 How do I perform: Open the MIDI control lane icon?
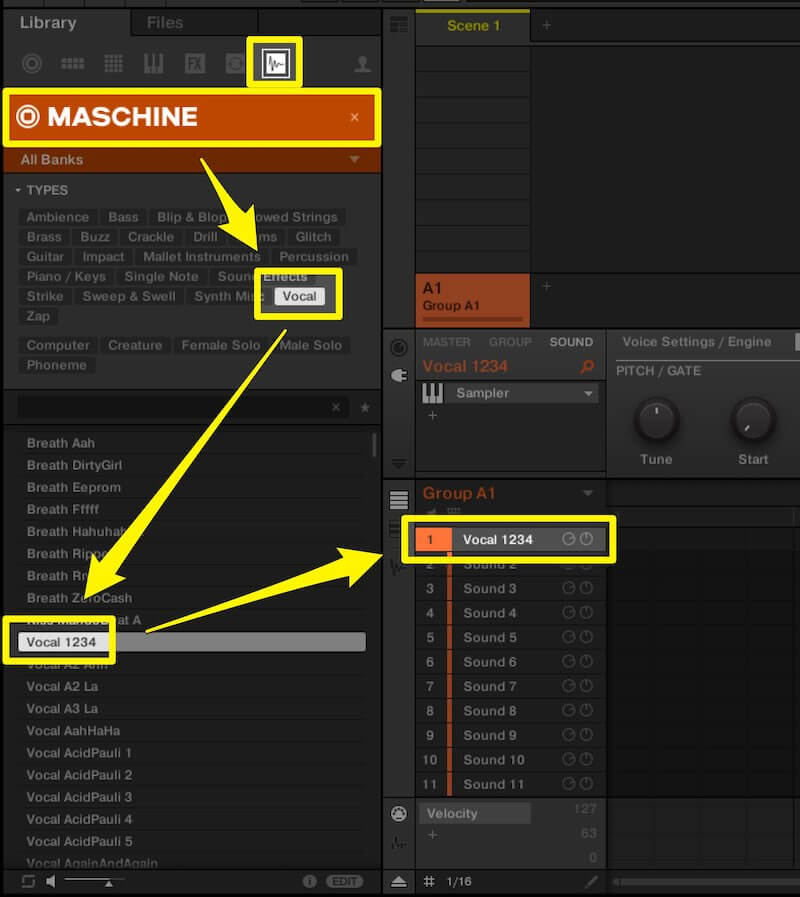[399, 813]
